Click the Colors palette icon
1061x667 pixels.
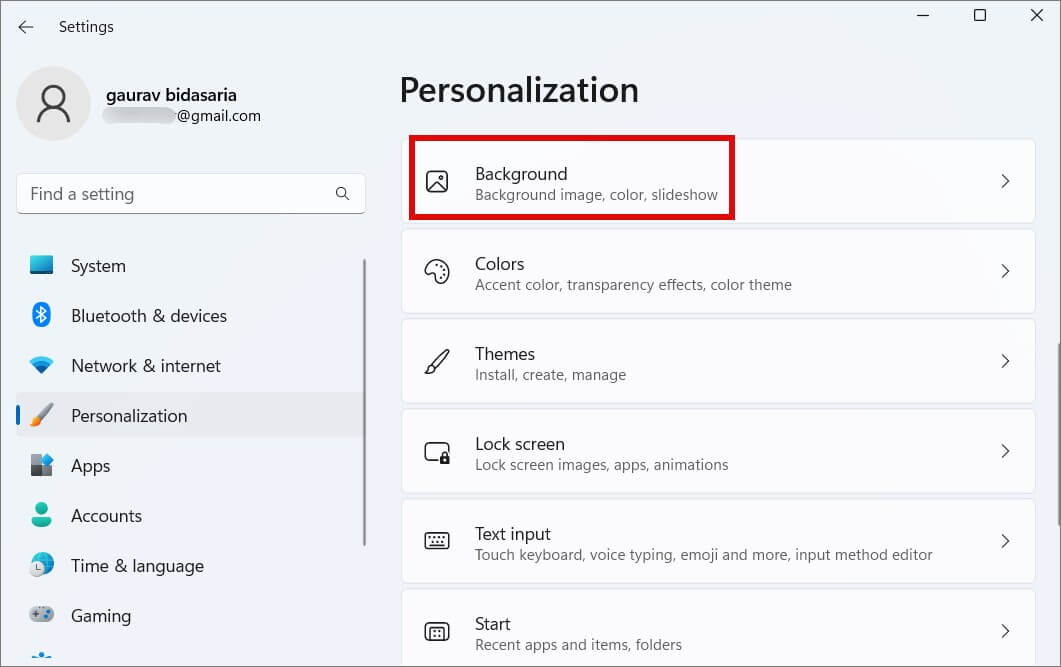tap(437, 272)
